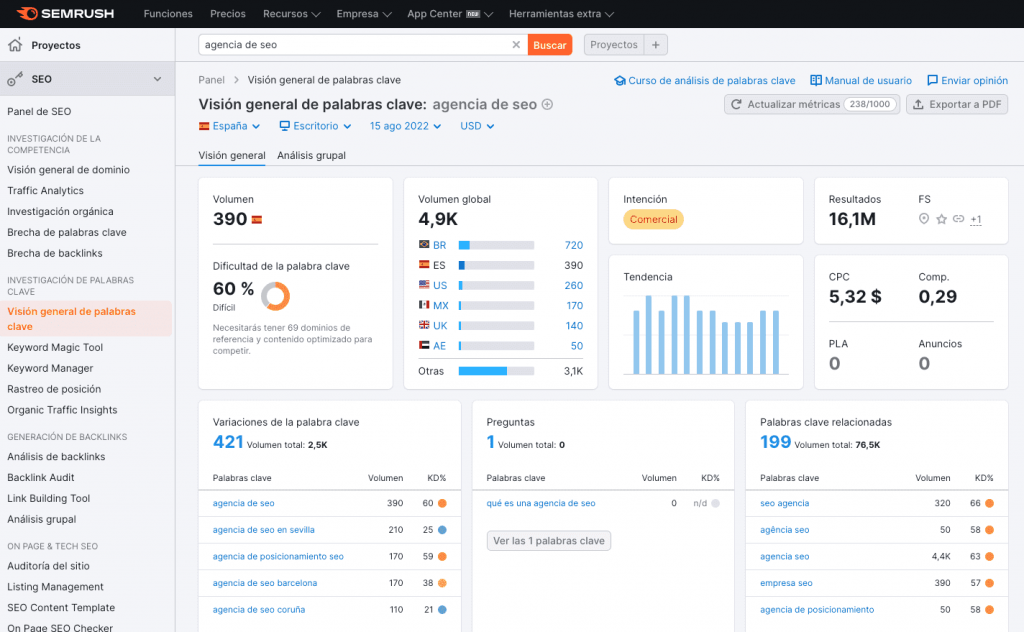Open the España database dropdown
The height and width of the screenshot is (632, 1024).
click(x=229, y=126)
